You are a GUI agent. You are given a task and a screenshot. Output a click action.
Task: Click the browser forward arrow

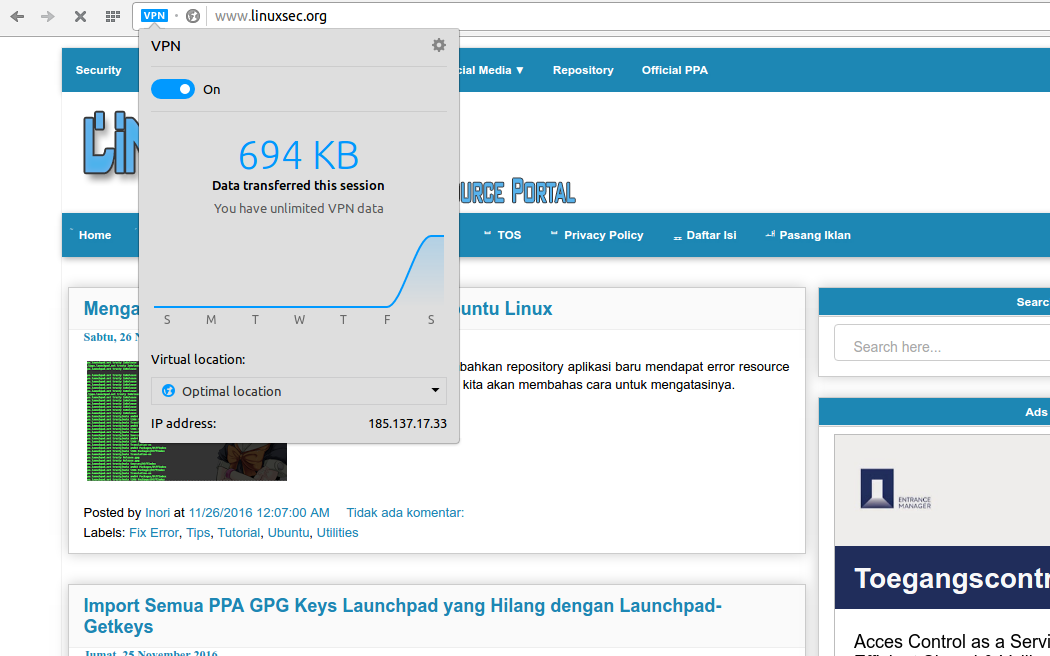tap(48, 16)
